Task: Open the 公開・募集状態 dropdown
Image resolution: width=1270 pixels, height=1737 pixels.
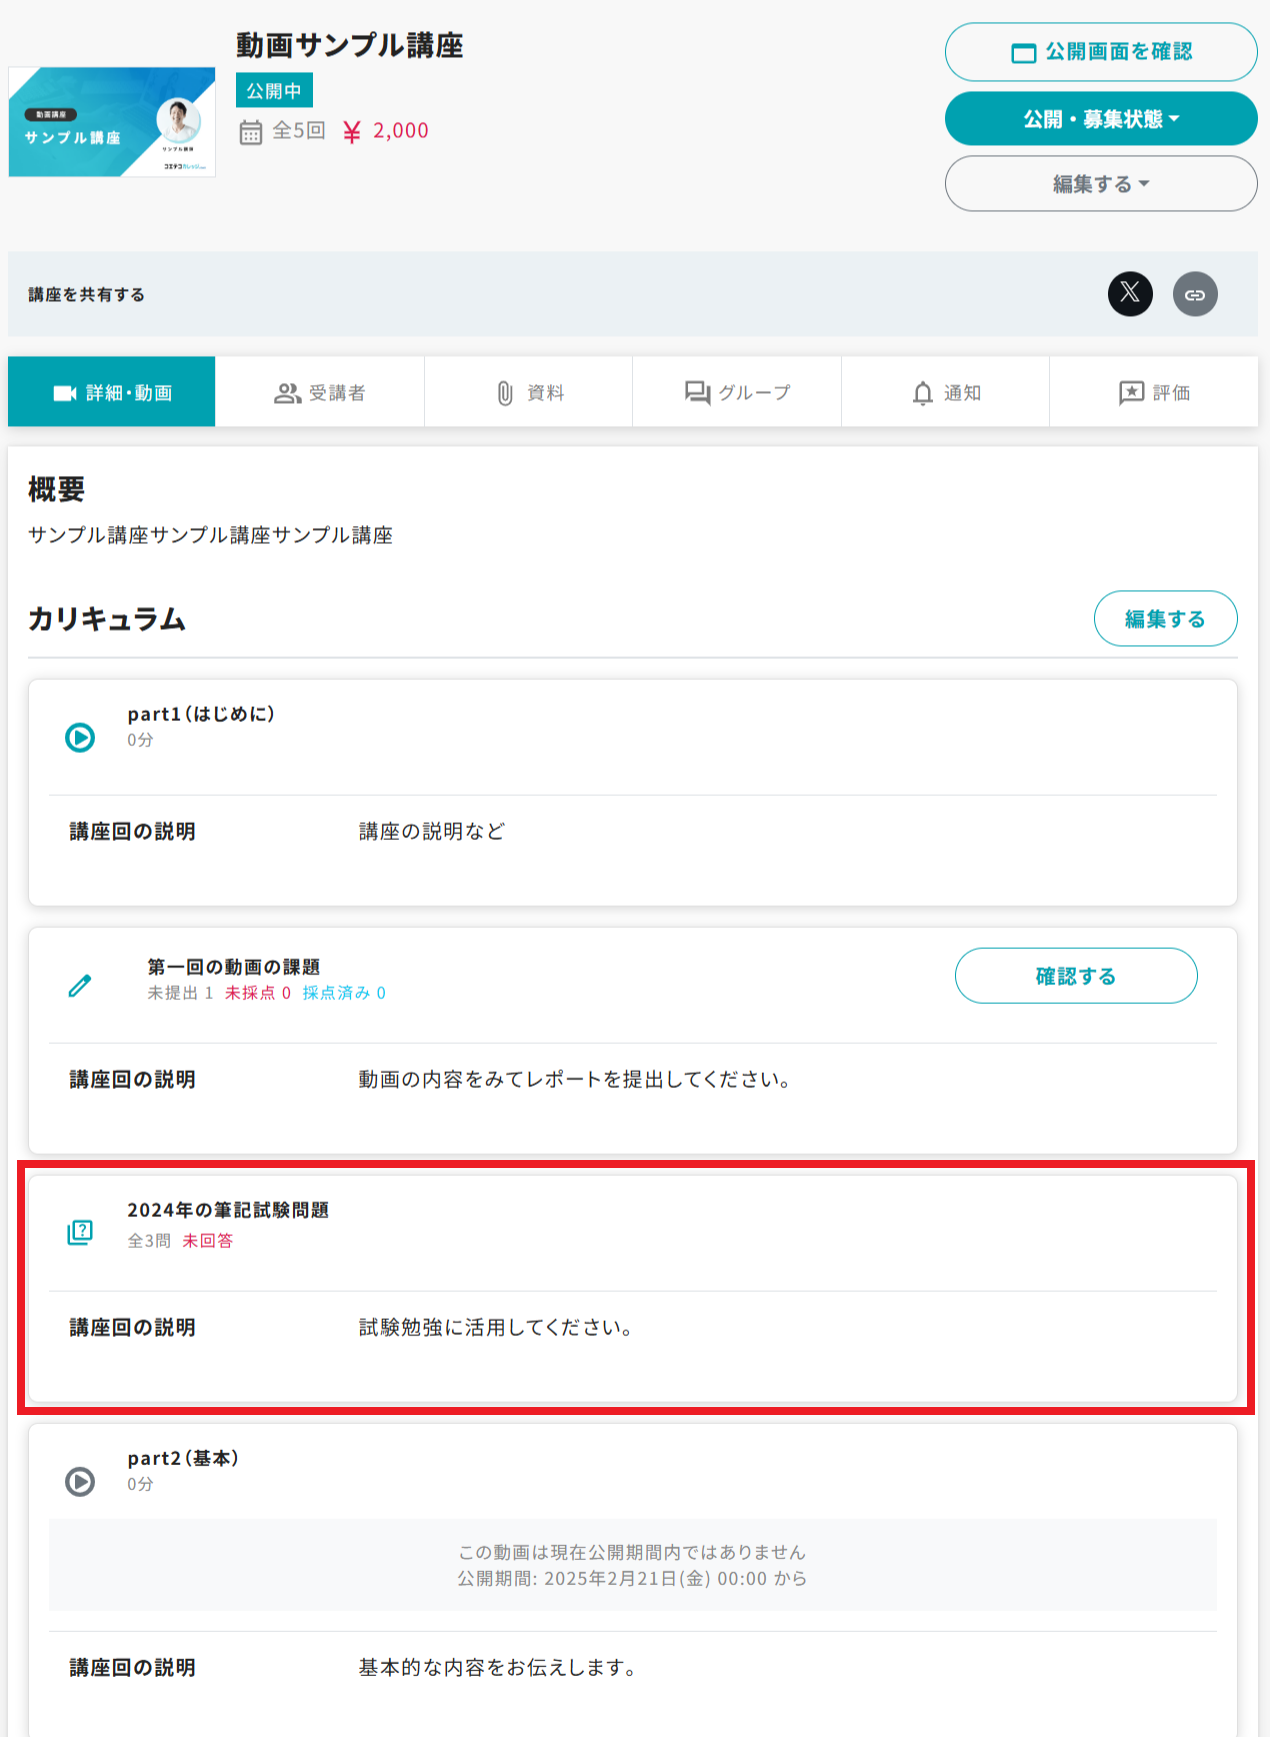Action: click(x=1100, y=119)
